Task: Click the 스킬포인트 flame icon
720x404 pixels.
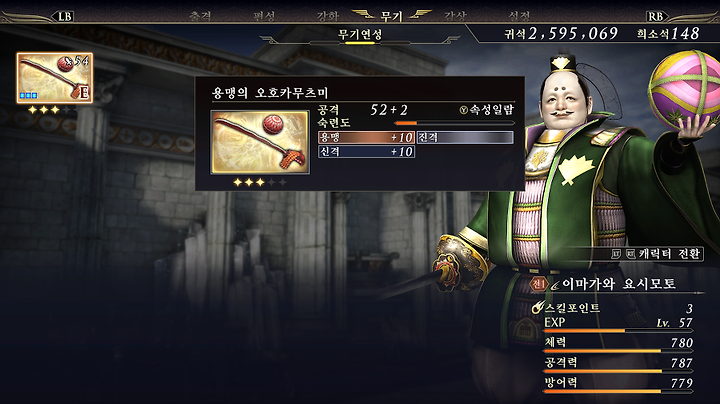Action: click(x=537, y=308)
